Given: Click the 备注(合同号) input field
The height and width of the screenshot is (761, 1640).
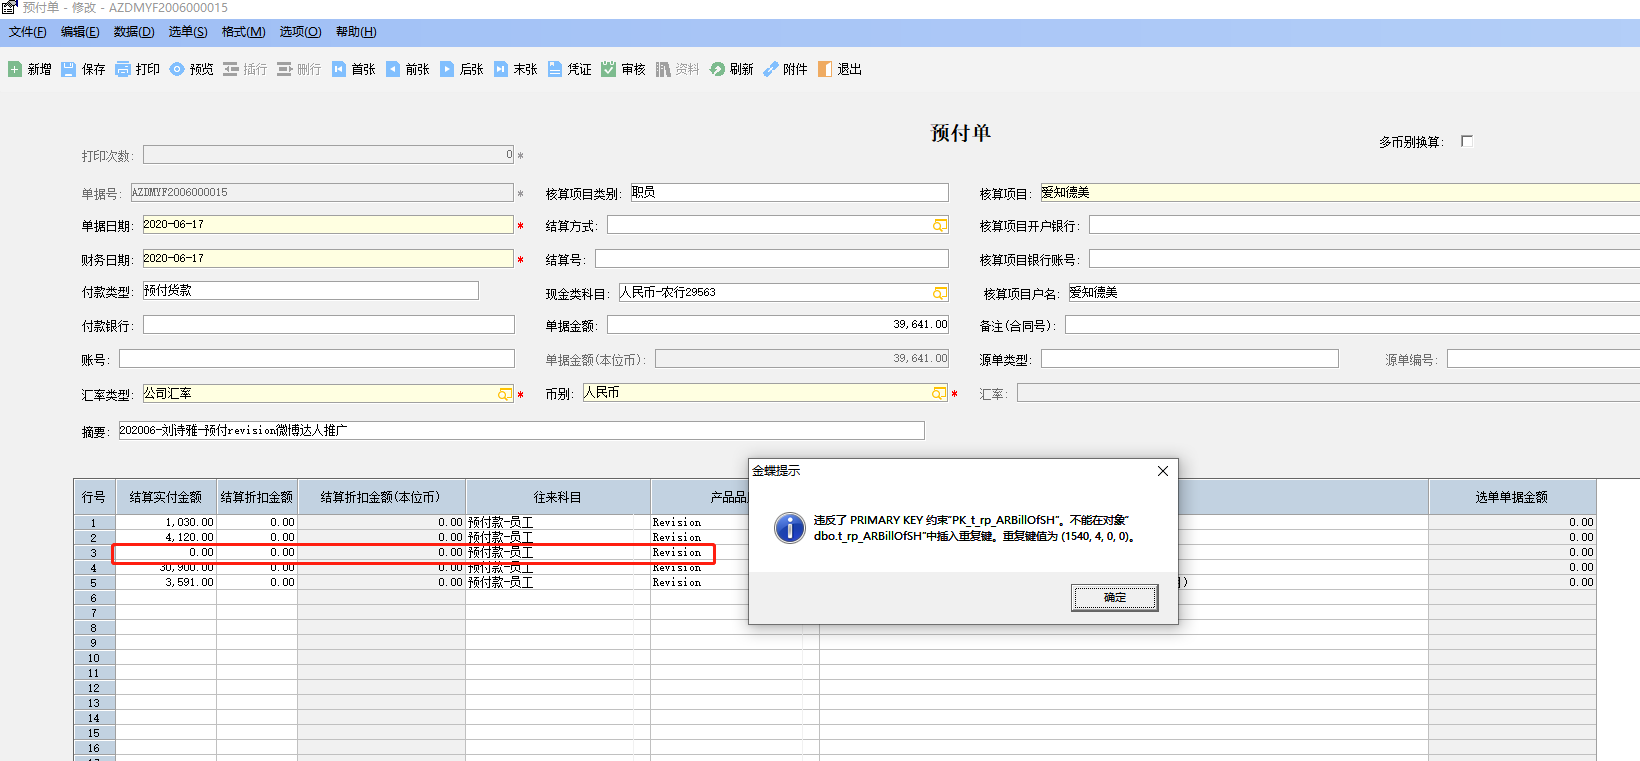Looking at the screenshot, I should pyautogui.click(x=1352, y=325).
